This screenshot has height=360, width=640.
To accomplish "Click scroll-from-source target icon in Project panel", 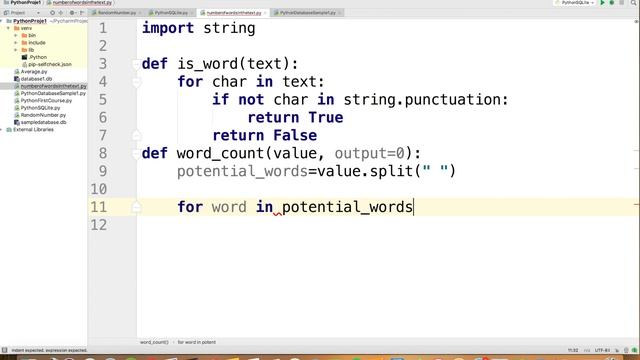I will pyautogui.click(x=52, y=13).
